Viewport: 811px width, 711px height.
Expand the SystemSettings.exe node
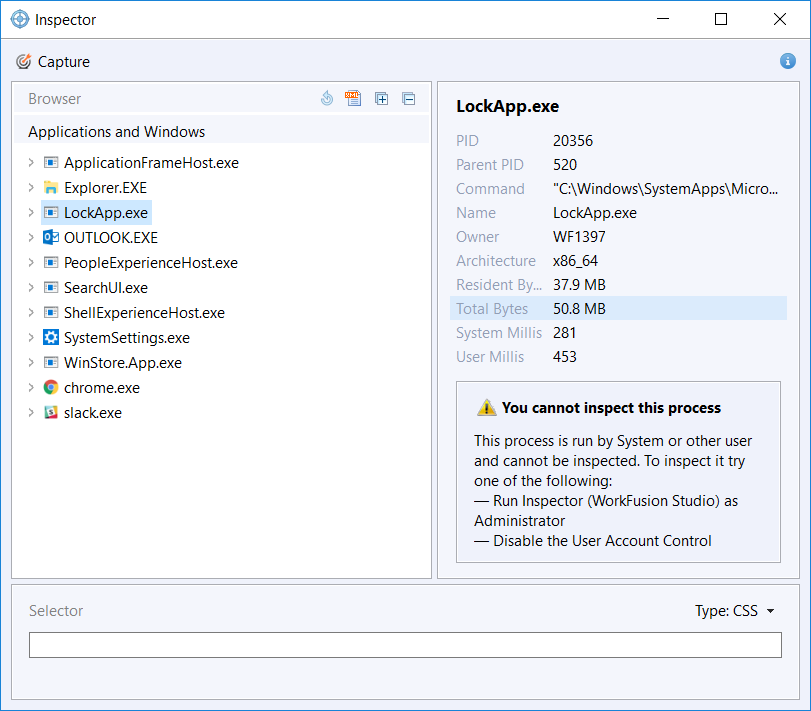coord(31,338)
